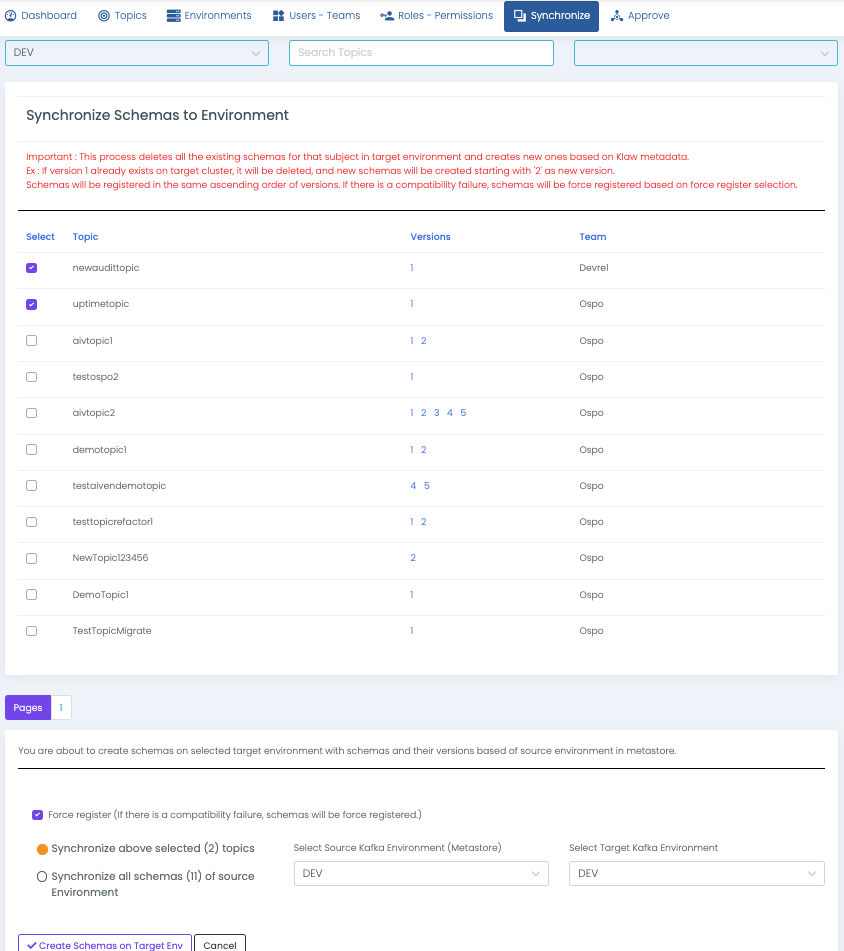
Task: Uncheck the newaudittopic checkbox
Action: coord(32,268)
